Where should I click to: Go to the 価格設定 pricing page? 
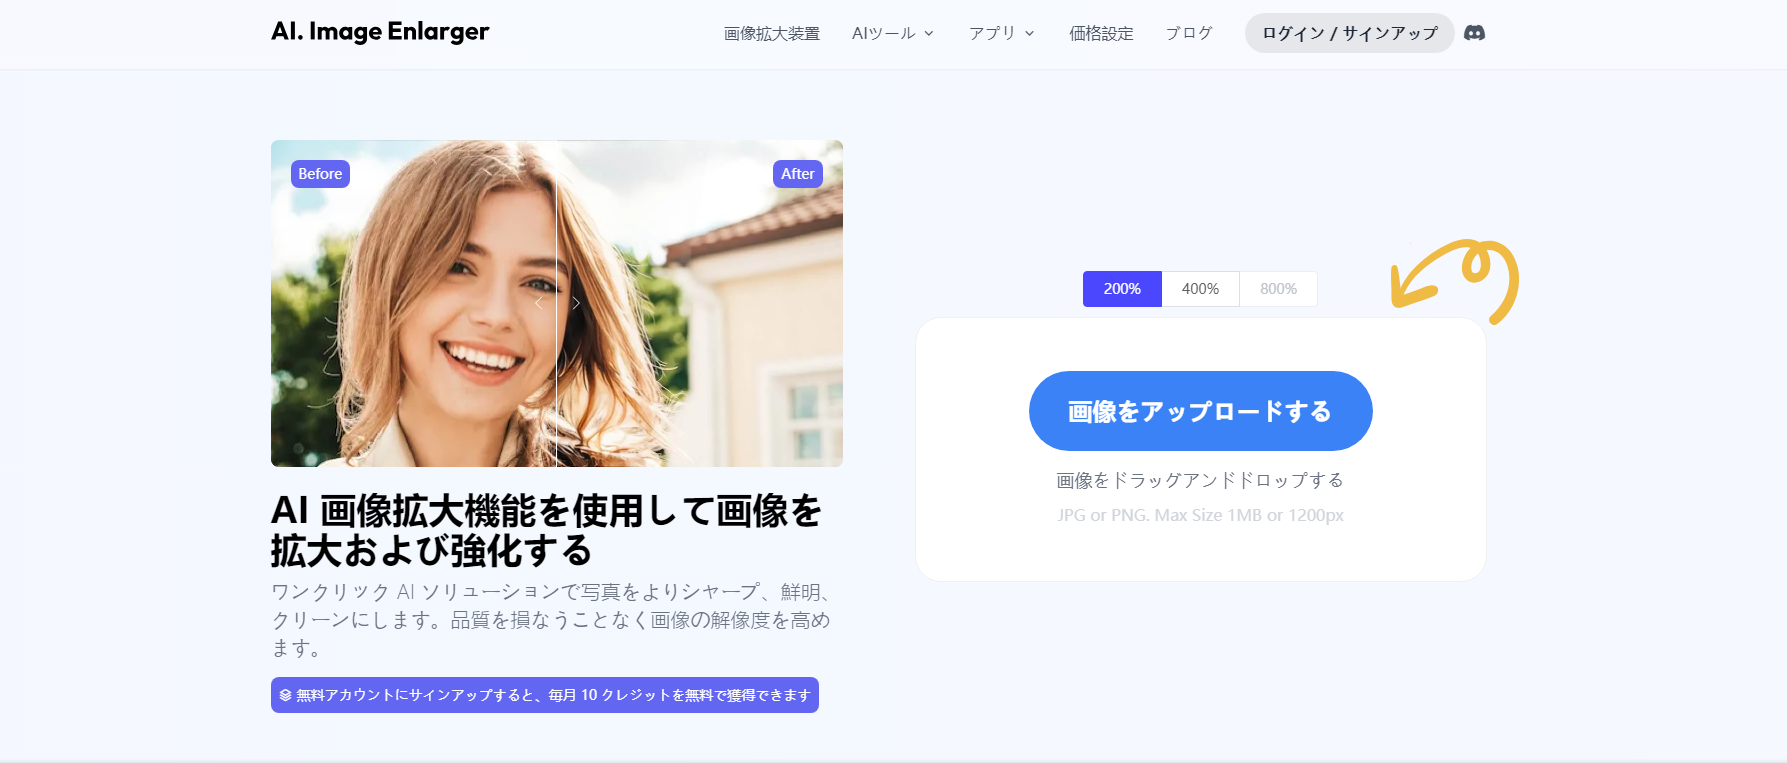click(1101, 33)
